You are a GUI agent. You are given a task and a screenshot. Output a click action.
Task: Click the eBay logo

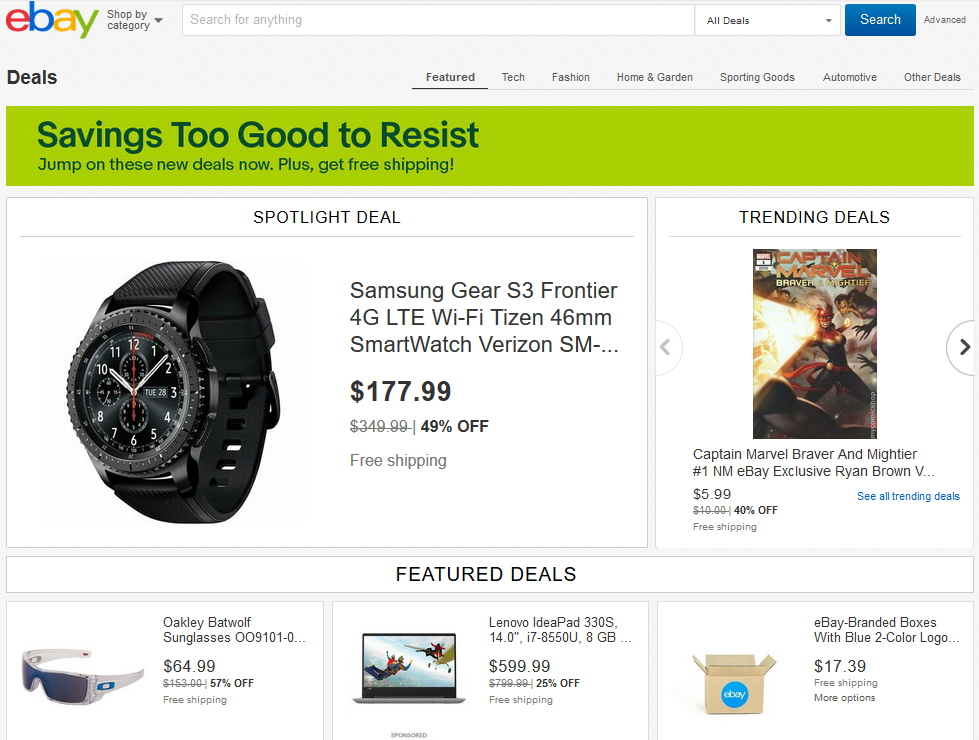coord(51,20)
